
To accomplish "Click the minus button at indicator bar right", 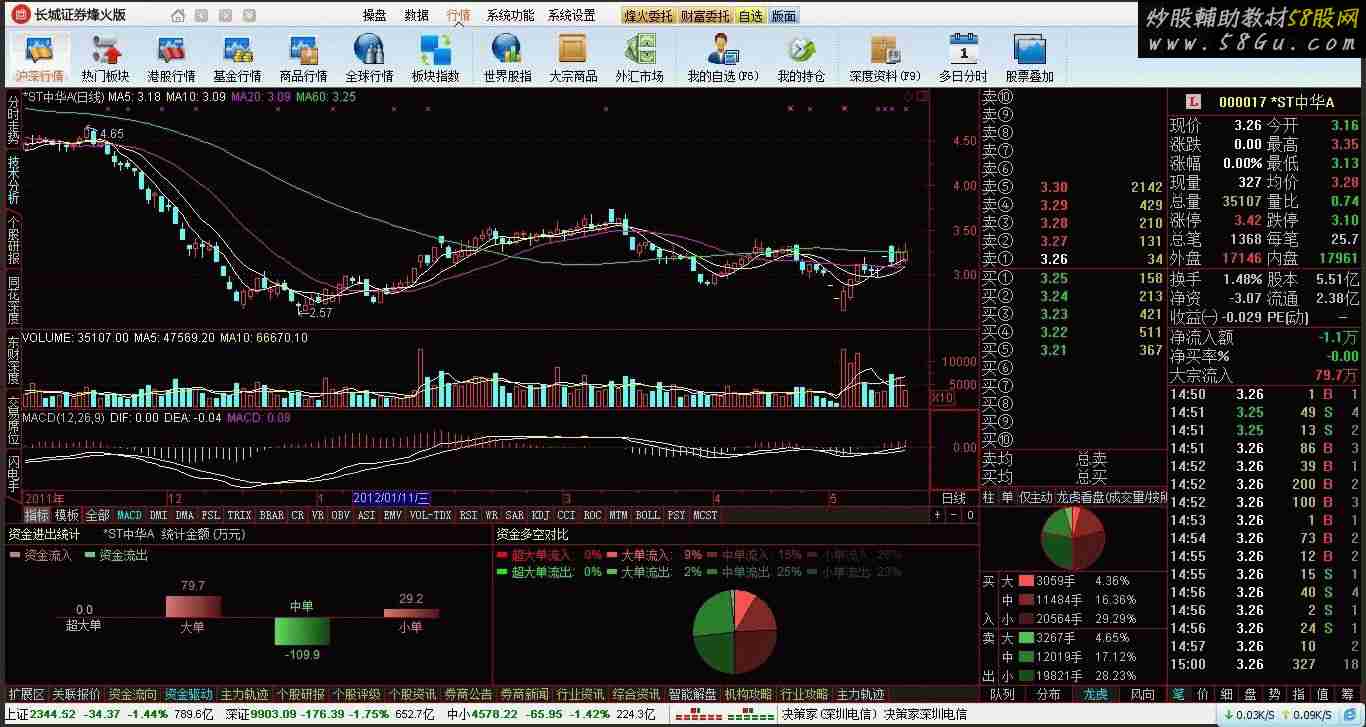I will click(953, 515).
